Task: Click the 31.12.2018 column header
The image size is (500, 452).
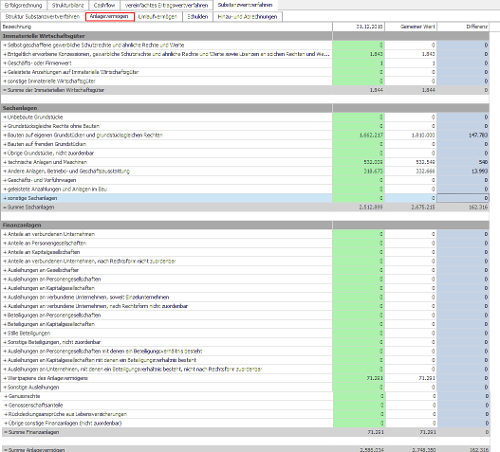Action: (359, 27)
